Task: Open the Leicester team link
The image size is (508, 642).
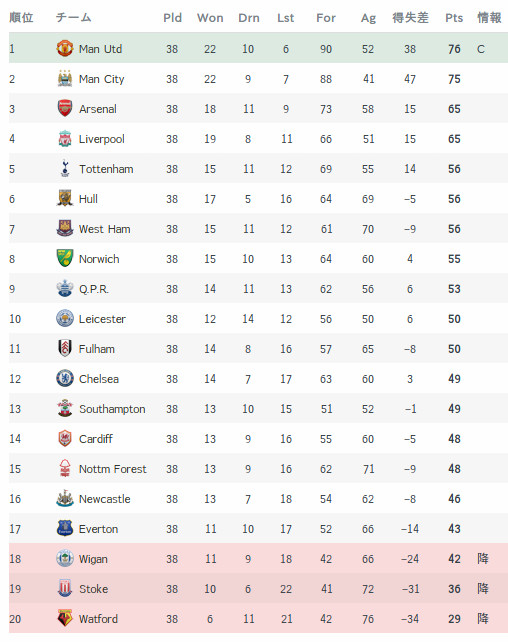Action: pos(102,319)
